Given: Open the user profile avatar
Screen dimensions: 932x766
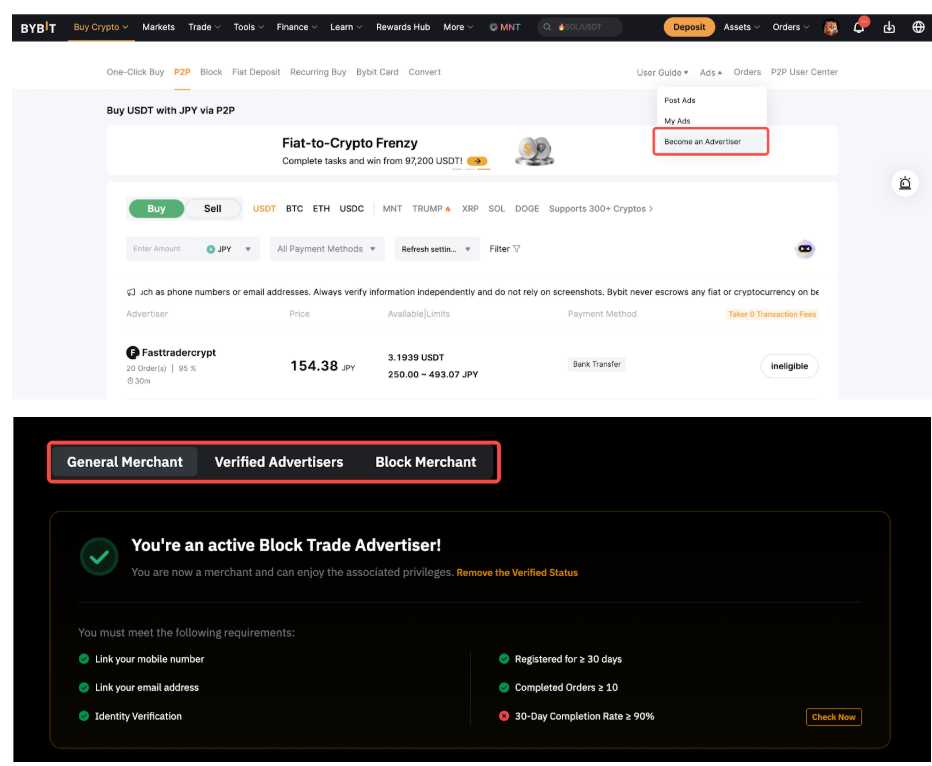Looking at the screenshot, I should 830,28.
